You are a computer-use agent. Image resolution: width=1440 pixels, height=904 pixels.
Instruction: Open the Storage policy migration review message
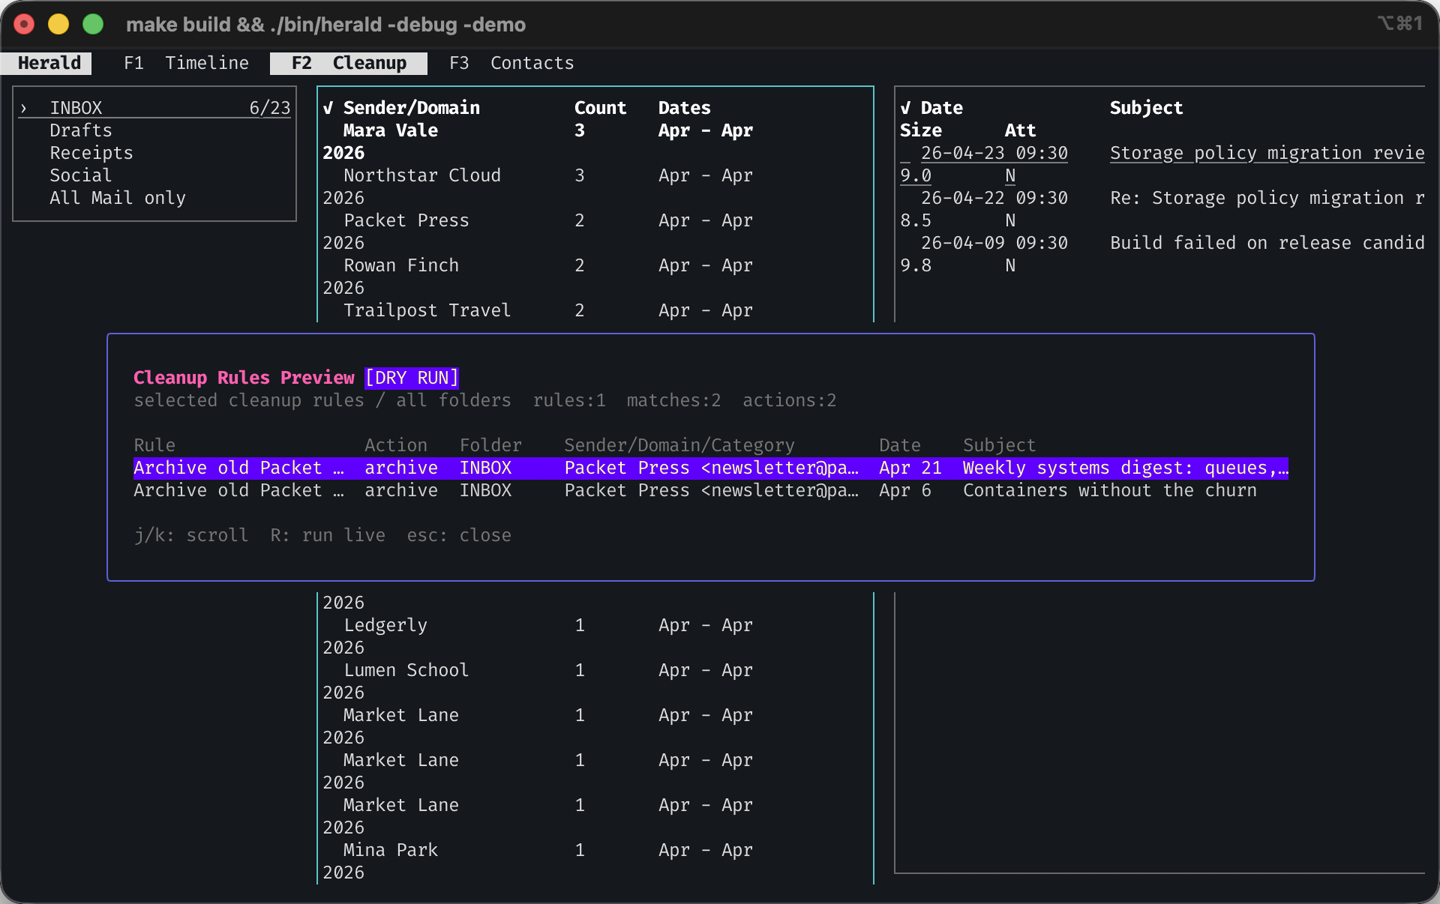tap(1267, 153)
